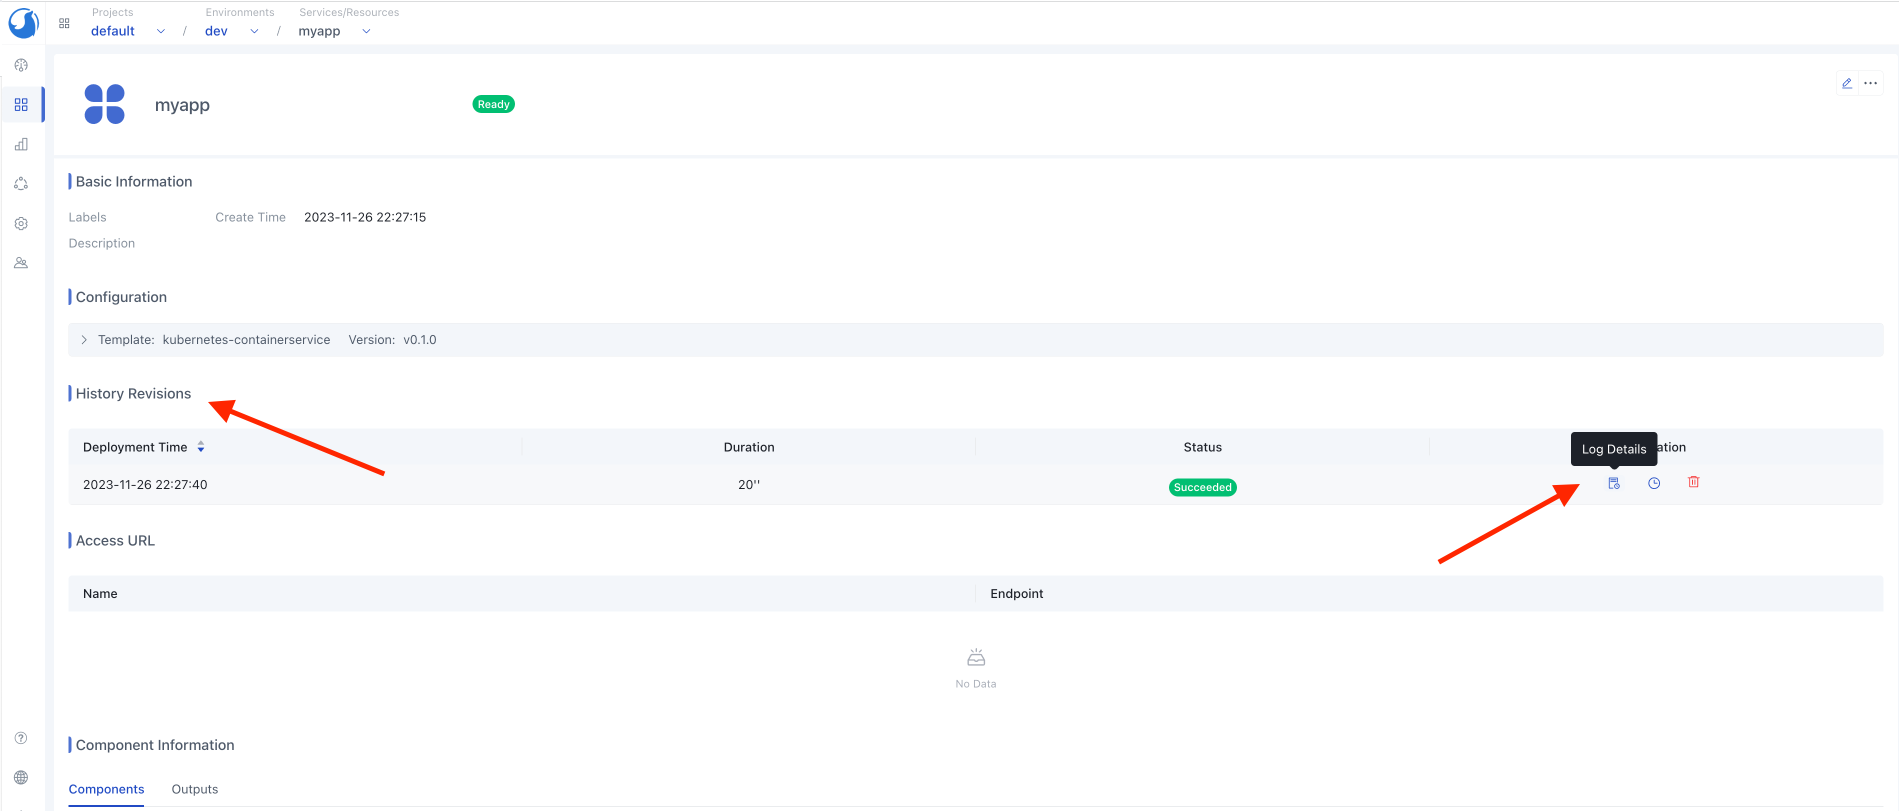Open the more options ellipsis menu

coord(1871,84)
